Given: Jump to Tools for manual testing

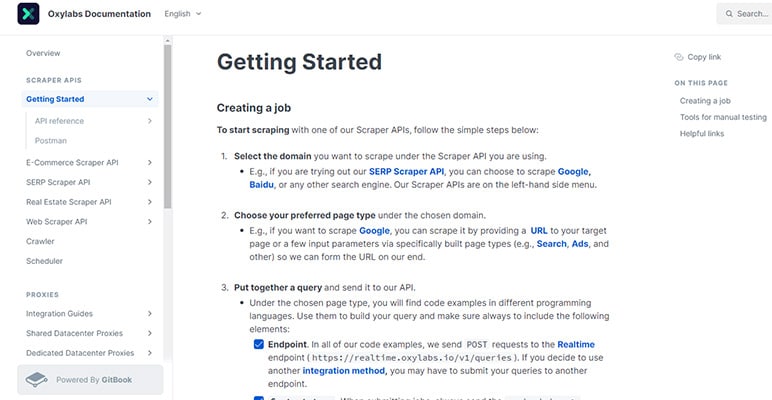Looking at the screenshot, I should 722,117.
